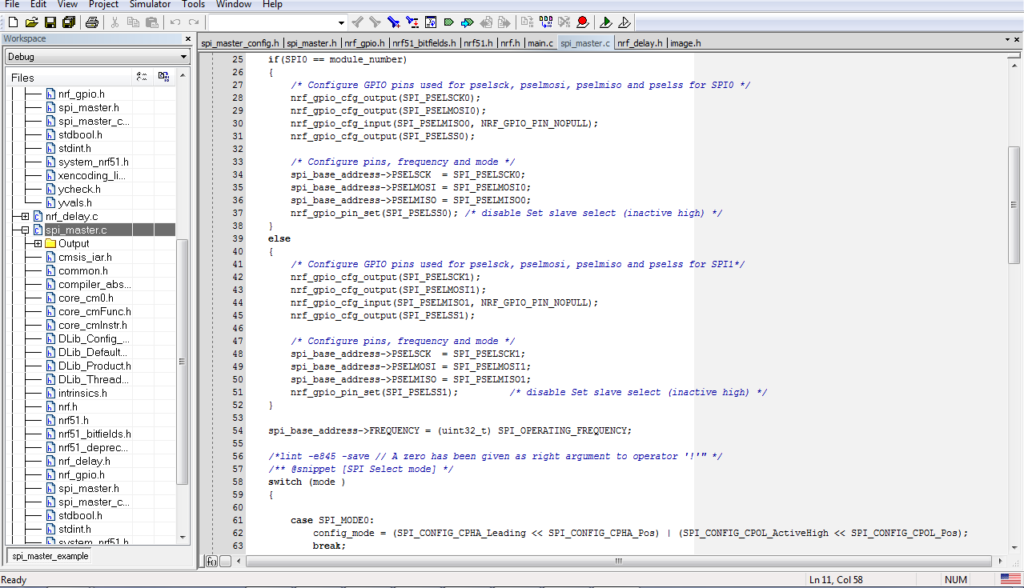Click the New Document toolbar icon
1024x588 pixels.
coord(13,22)
